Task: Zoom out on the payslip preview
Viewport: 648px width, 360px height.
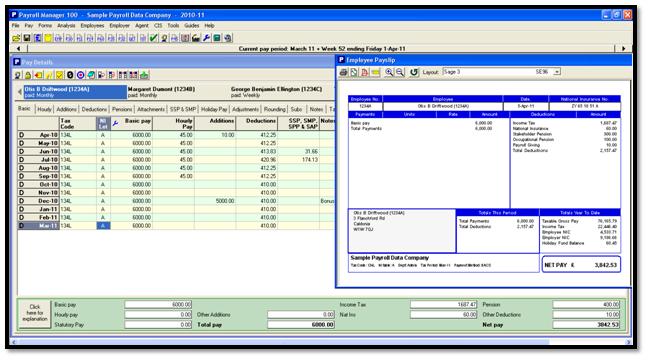Action: (400, 72)
